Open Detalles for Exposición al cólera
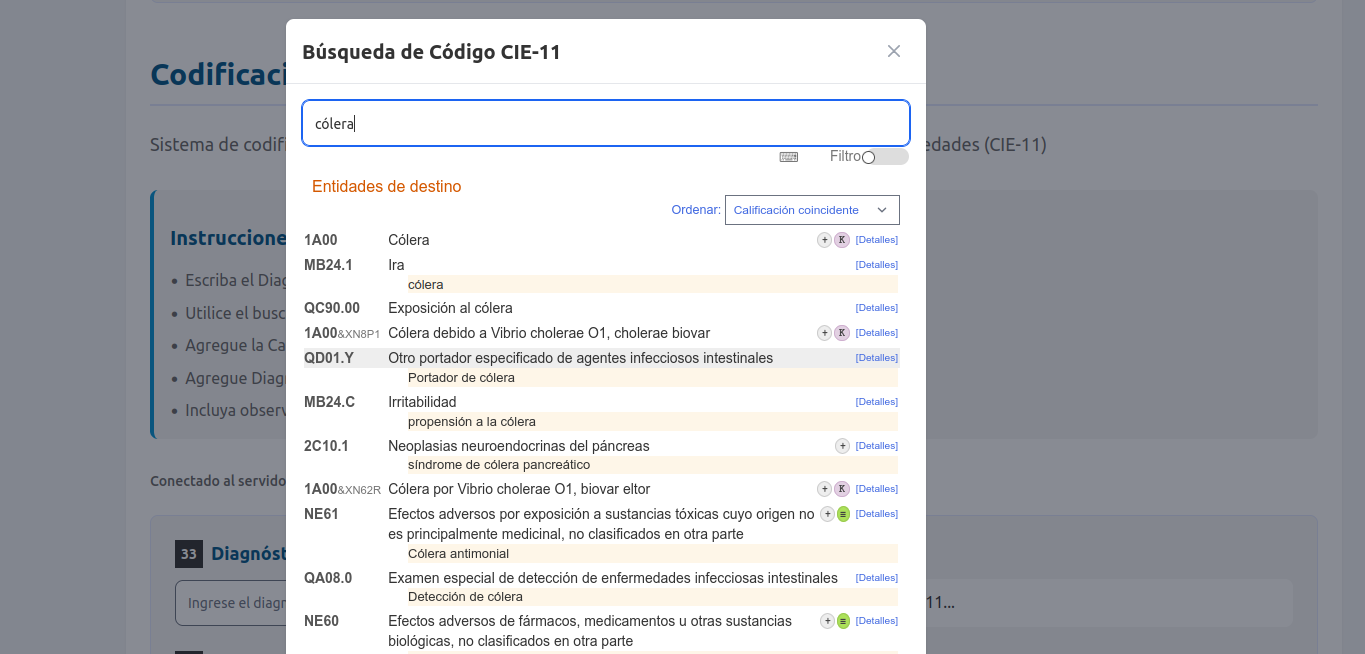1365x654 pixels. click(x=876, y=308)
